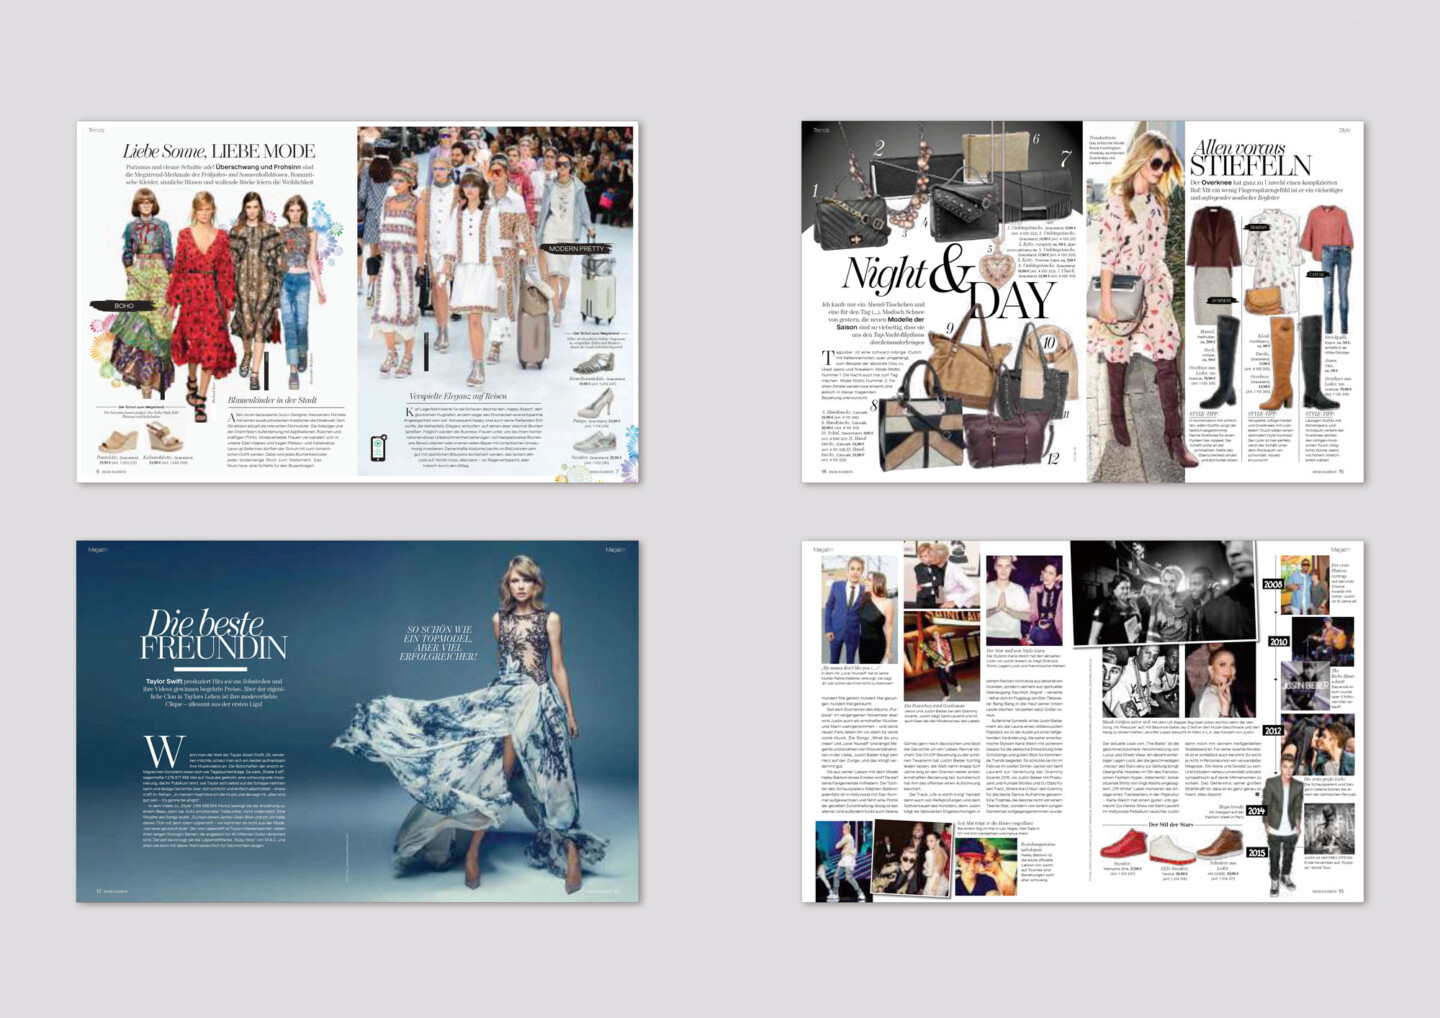Viewport: 1440px width, 1018px height.
Task: Click the red sneaker product image
Action: coord(1125,845)
